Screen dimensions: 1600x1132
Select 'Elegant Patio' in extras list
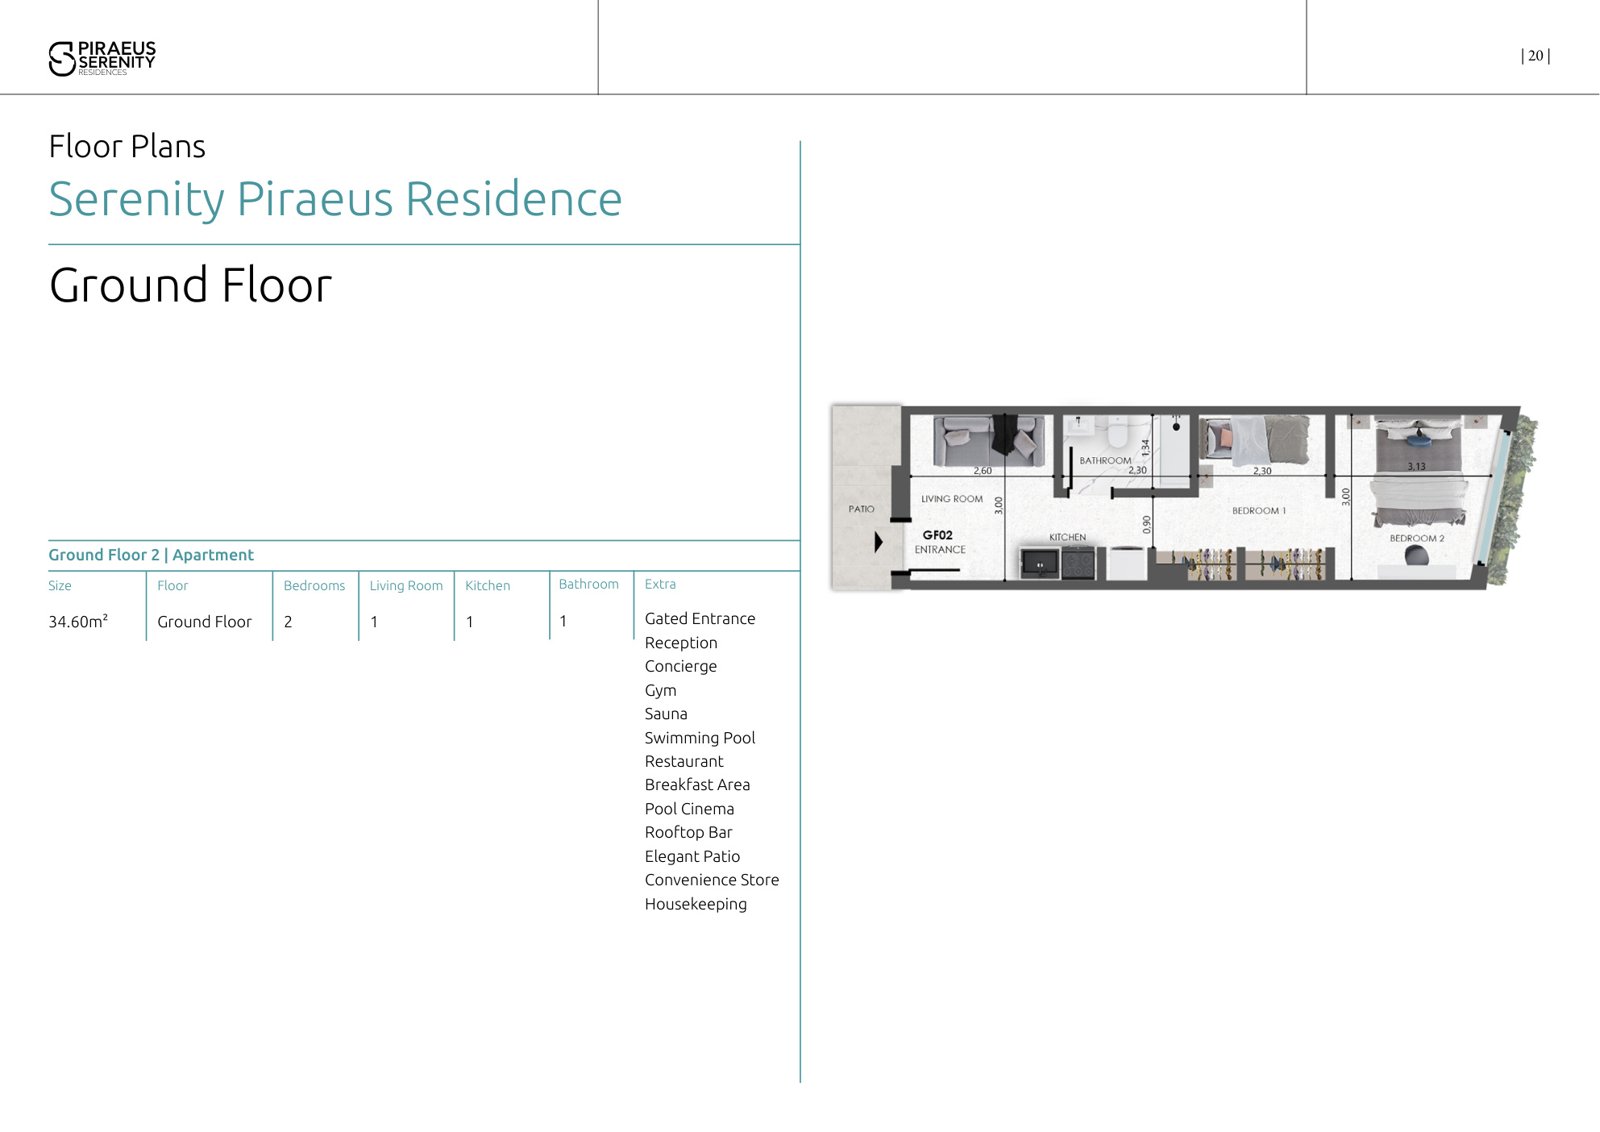(692, 856)
